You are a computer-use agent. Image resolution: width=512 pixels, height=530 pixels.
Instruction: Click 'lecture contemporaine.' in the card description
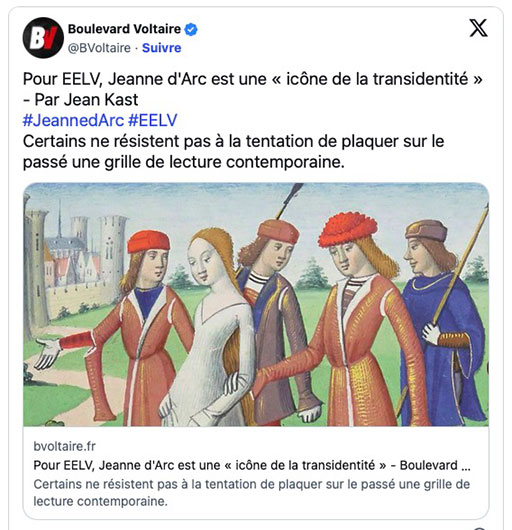[100, 501]
